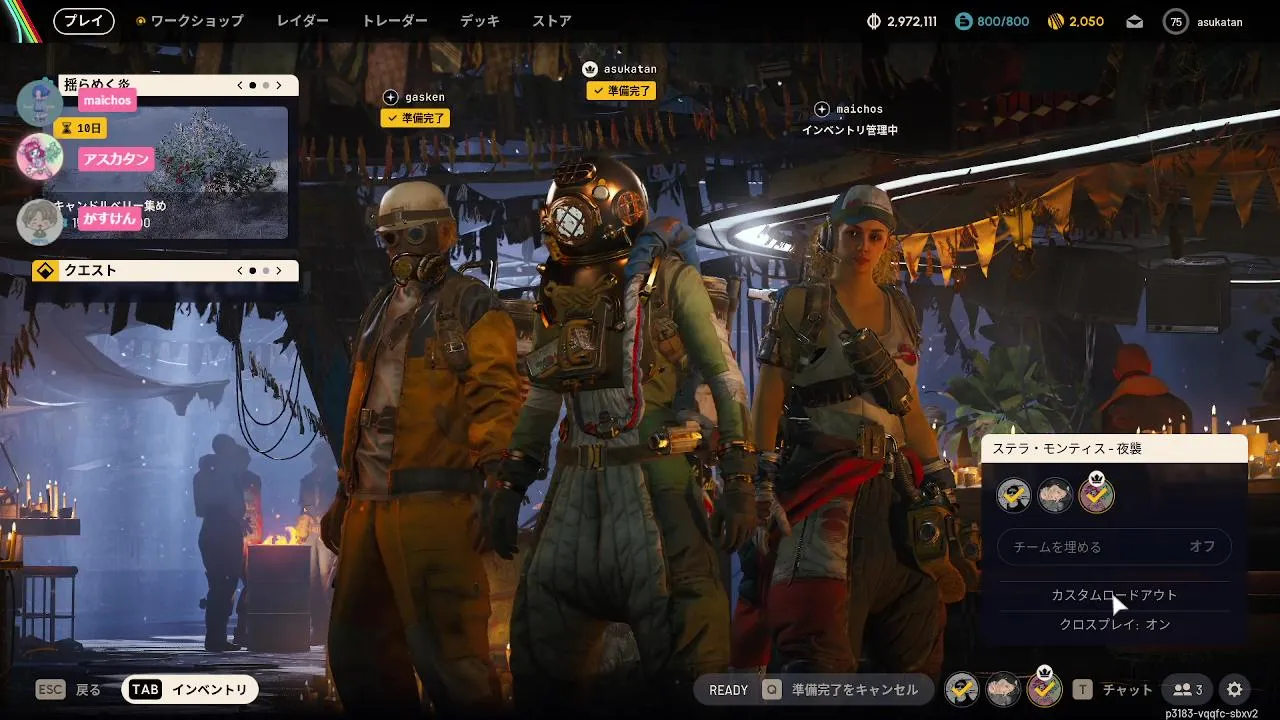The width and height of the screenshot is (1280, 720).
Task: Click the yellow クエスト diamond icon
Action: coord(45,271)
